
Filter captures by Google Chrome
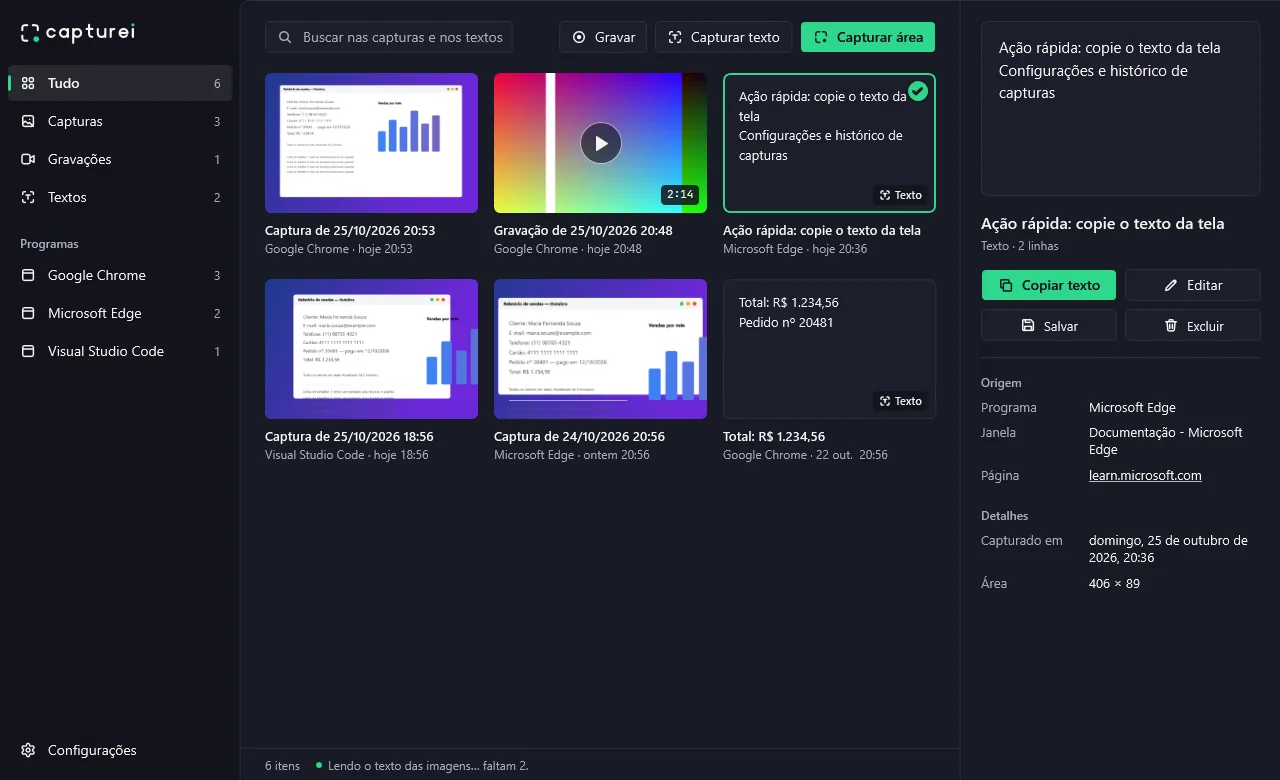(120, 275)
